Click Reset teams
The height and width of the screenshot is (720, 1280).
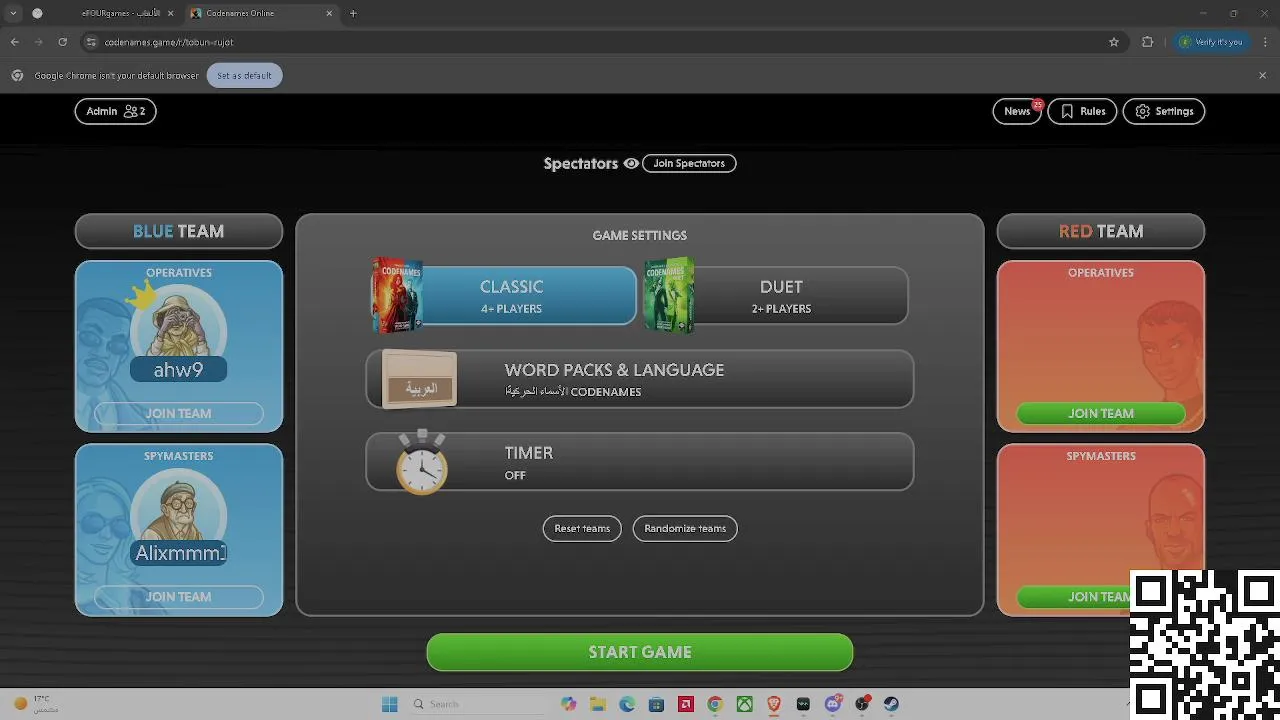coord(582,528)
